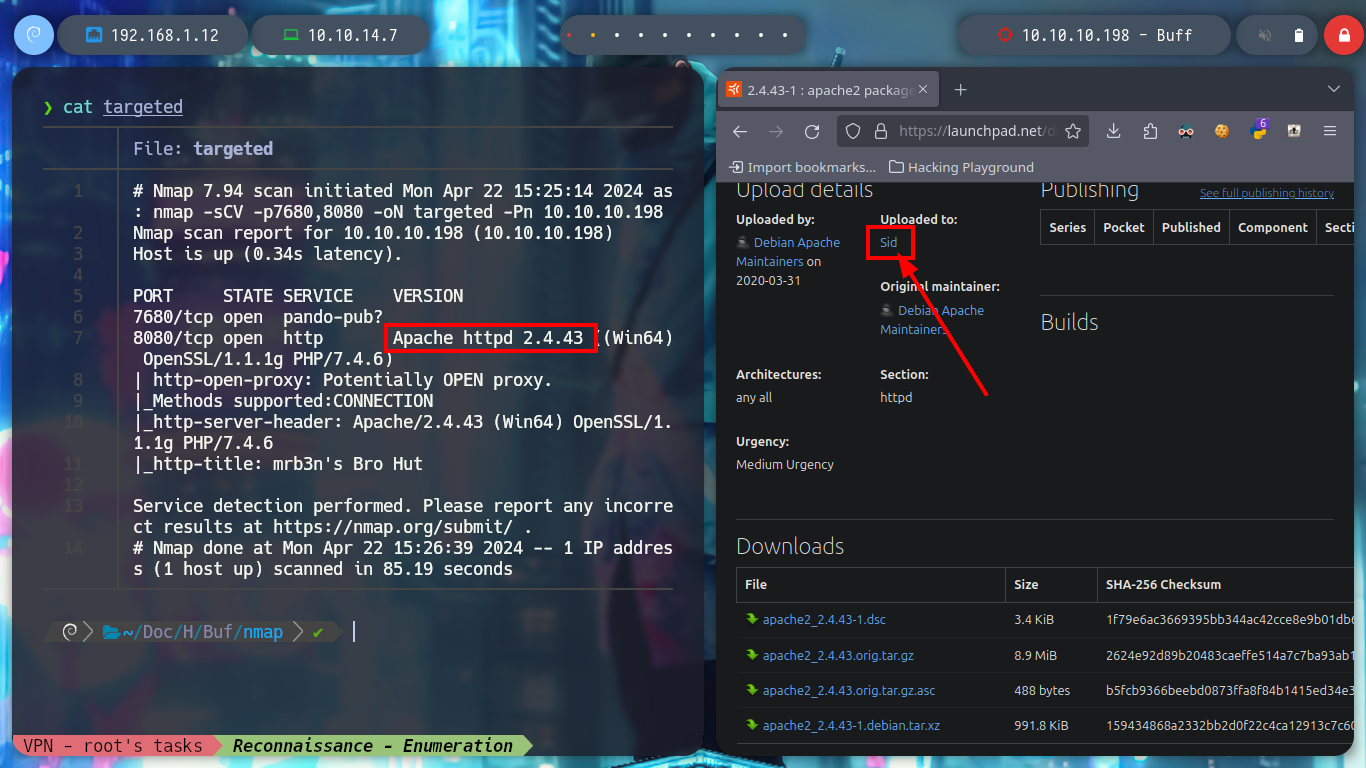Click the Python extension with badge 6

(1258, 130)
